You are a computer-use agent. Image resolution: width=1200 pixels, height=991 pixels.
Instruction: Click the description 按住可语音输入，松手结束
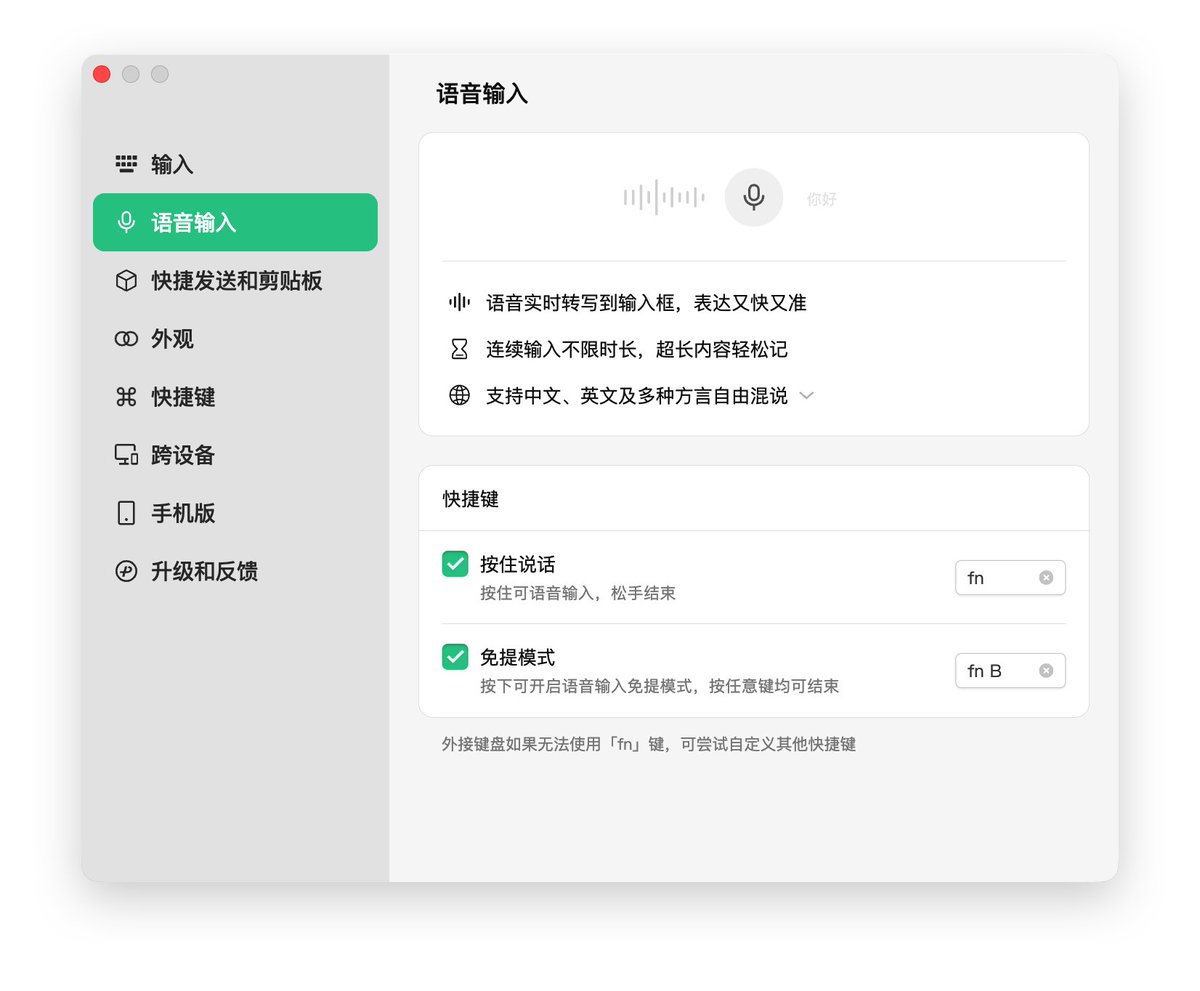click(578, 593)
